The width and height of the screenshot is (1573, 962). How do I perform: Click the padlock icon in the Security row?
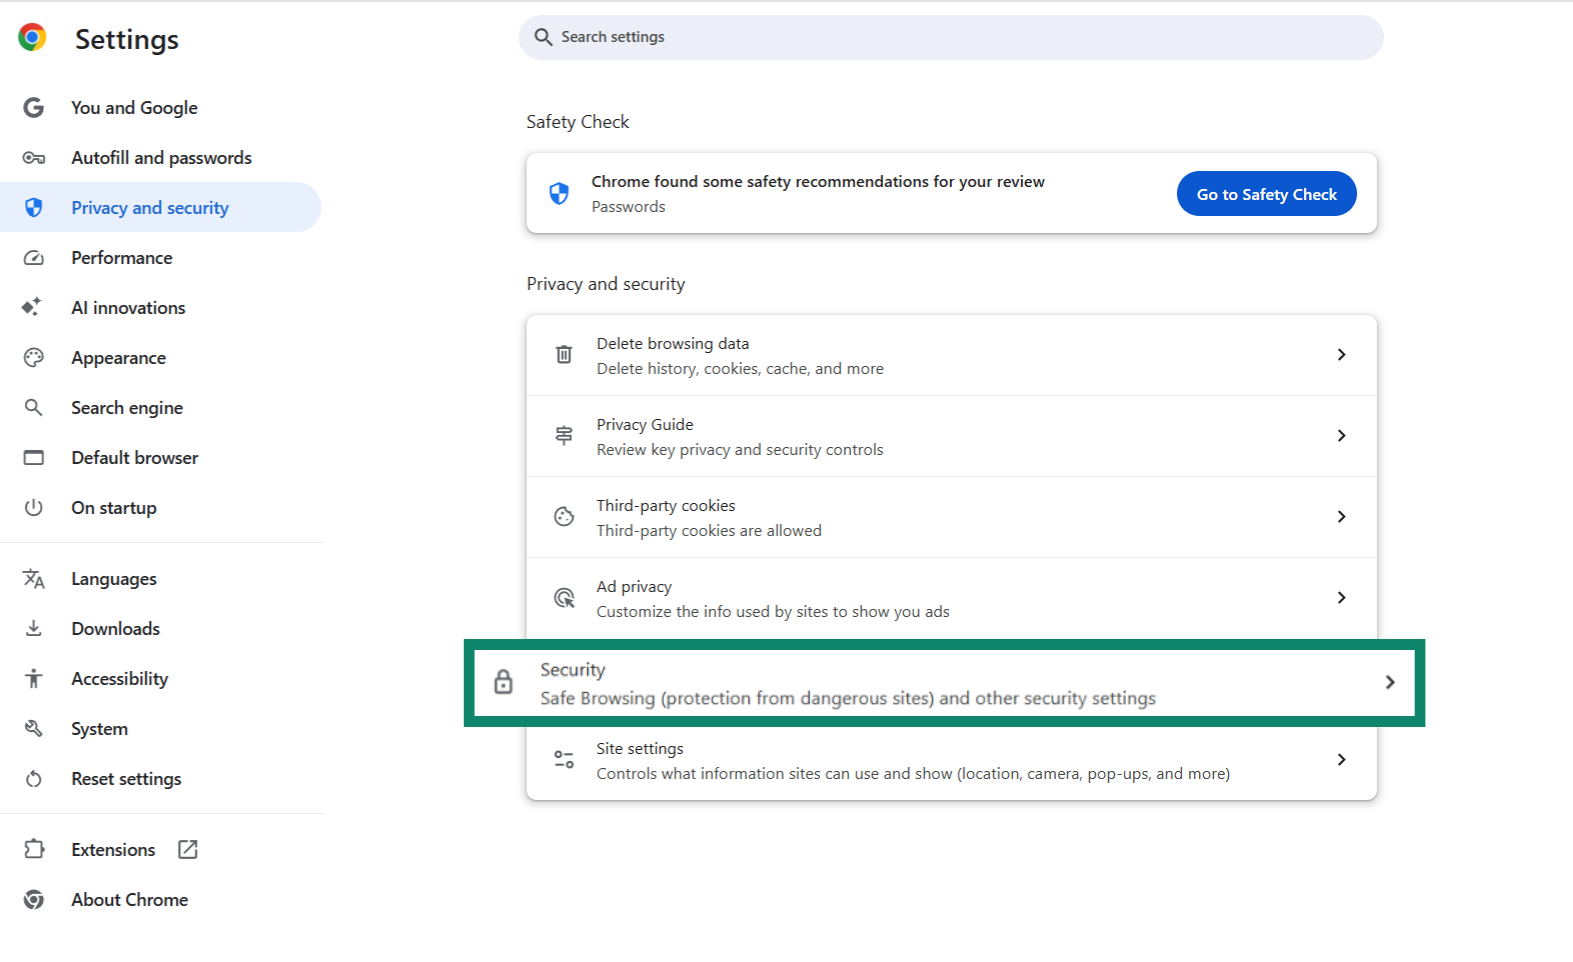click(x=503, y=682)
